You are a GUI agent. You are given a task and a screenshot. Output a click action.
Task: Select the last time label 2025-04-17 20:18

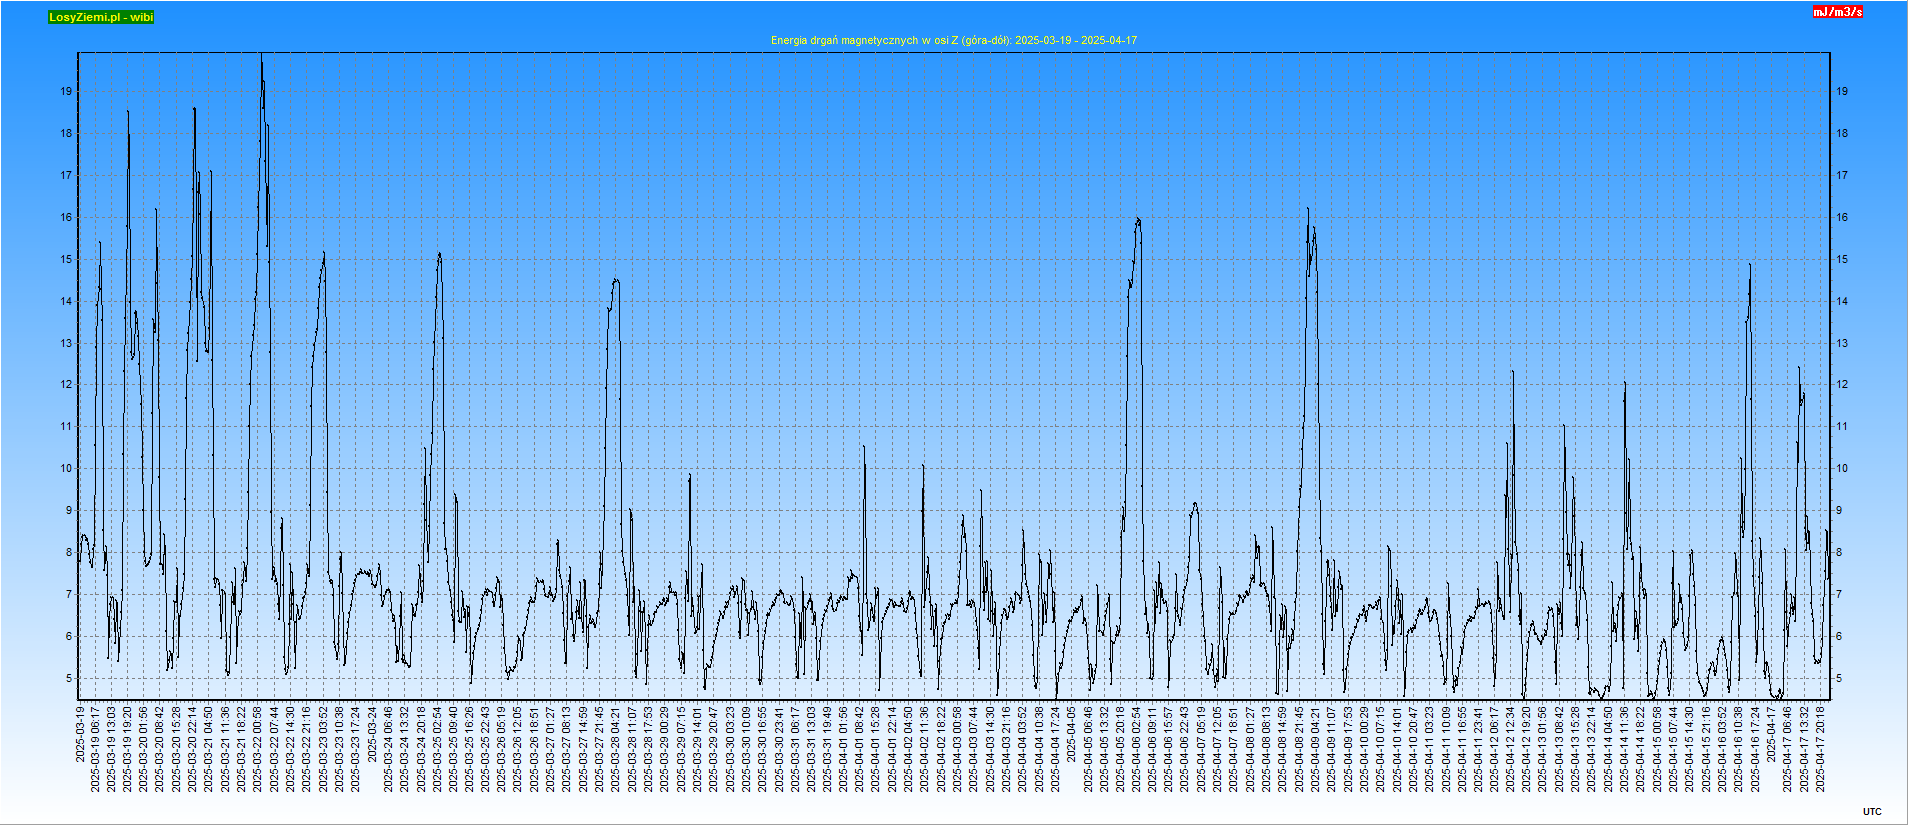click(x=1821, y=749)
